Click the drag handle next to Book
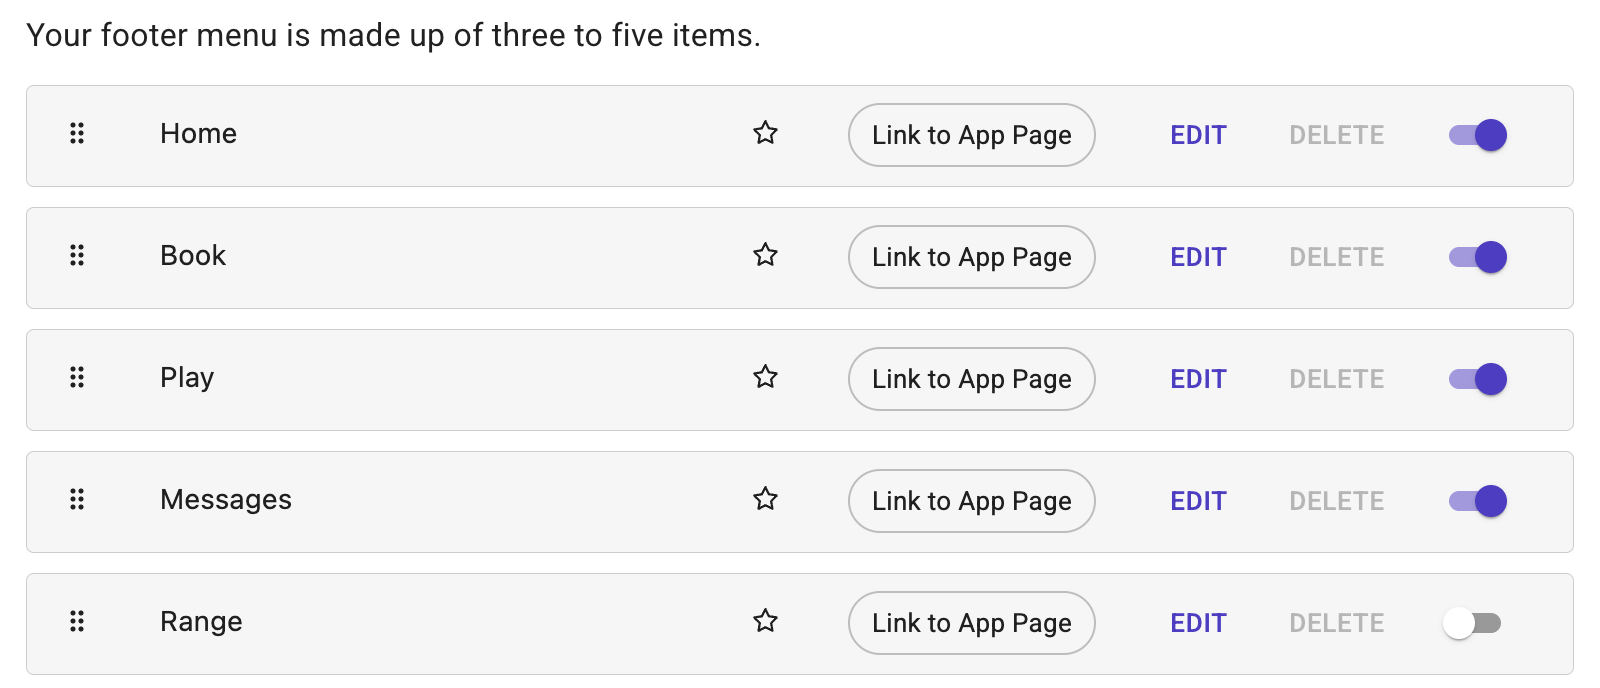The height and width of the screenshot is (688, 1600). click(x=77, y=255)
